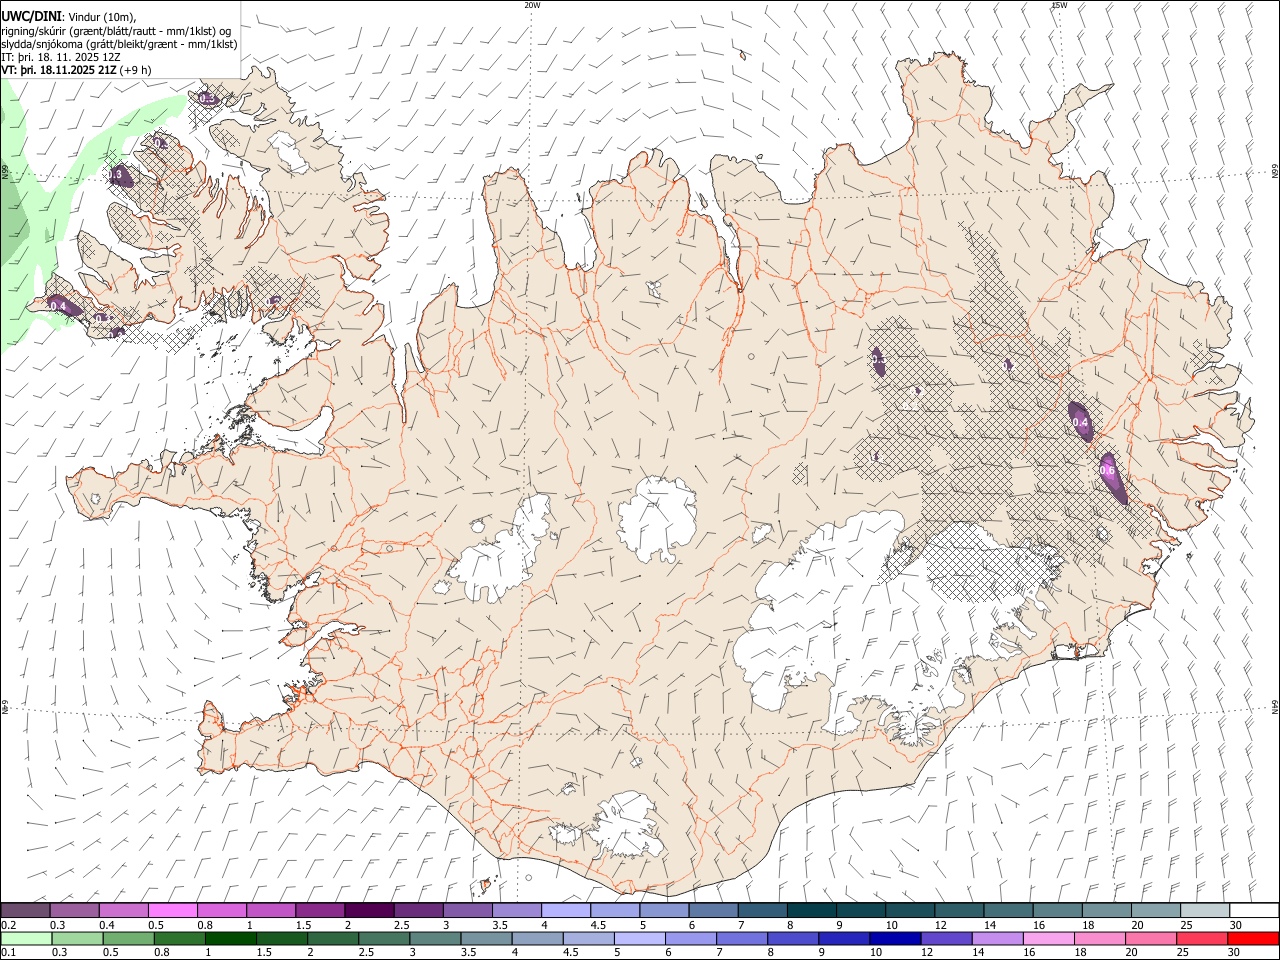Pick top-row swatch between 0.4 and 0.5
This screenshot has height=960, width=1280.
124,911
